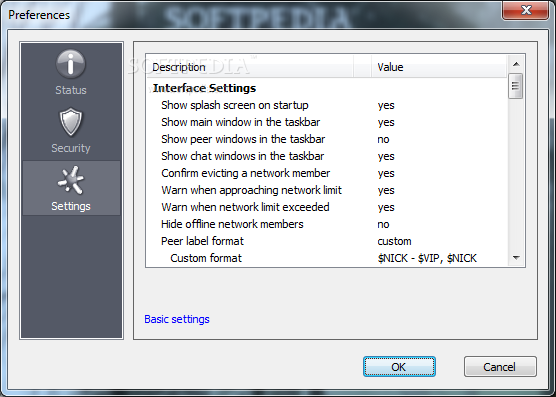Select 'Show main window in the taskbar' row

pos(326,122)
